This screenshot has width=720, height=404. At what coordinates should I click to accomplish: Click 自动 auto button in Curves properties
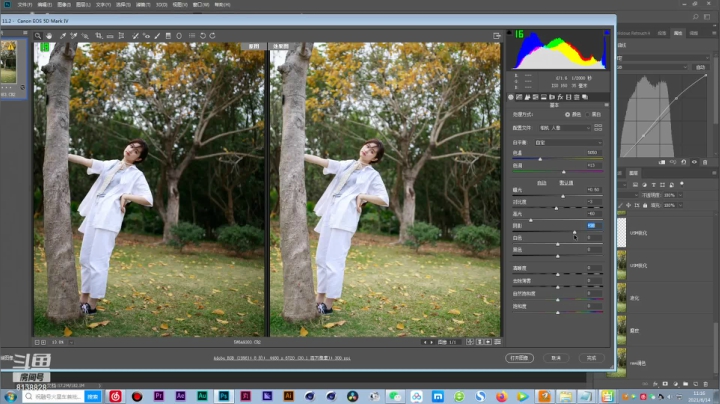click(x=700, y=67)
